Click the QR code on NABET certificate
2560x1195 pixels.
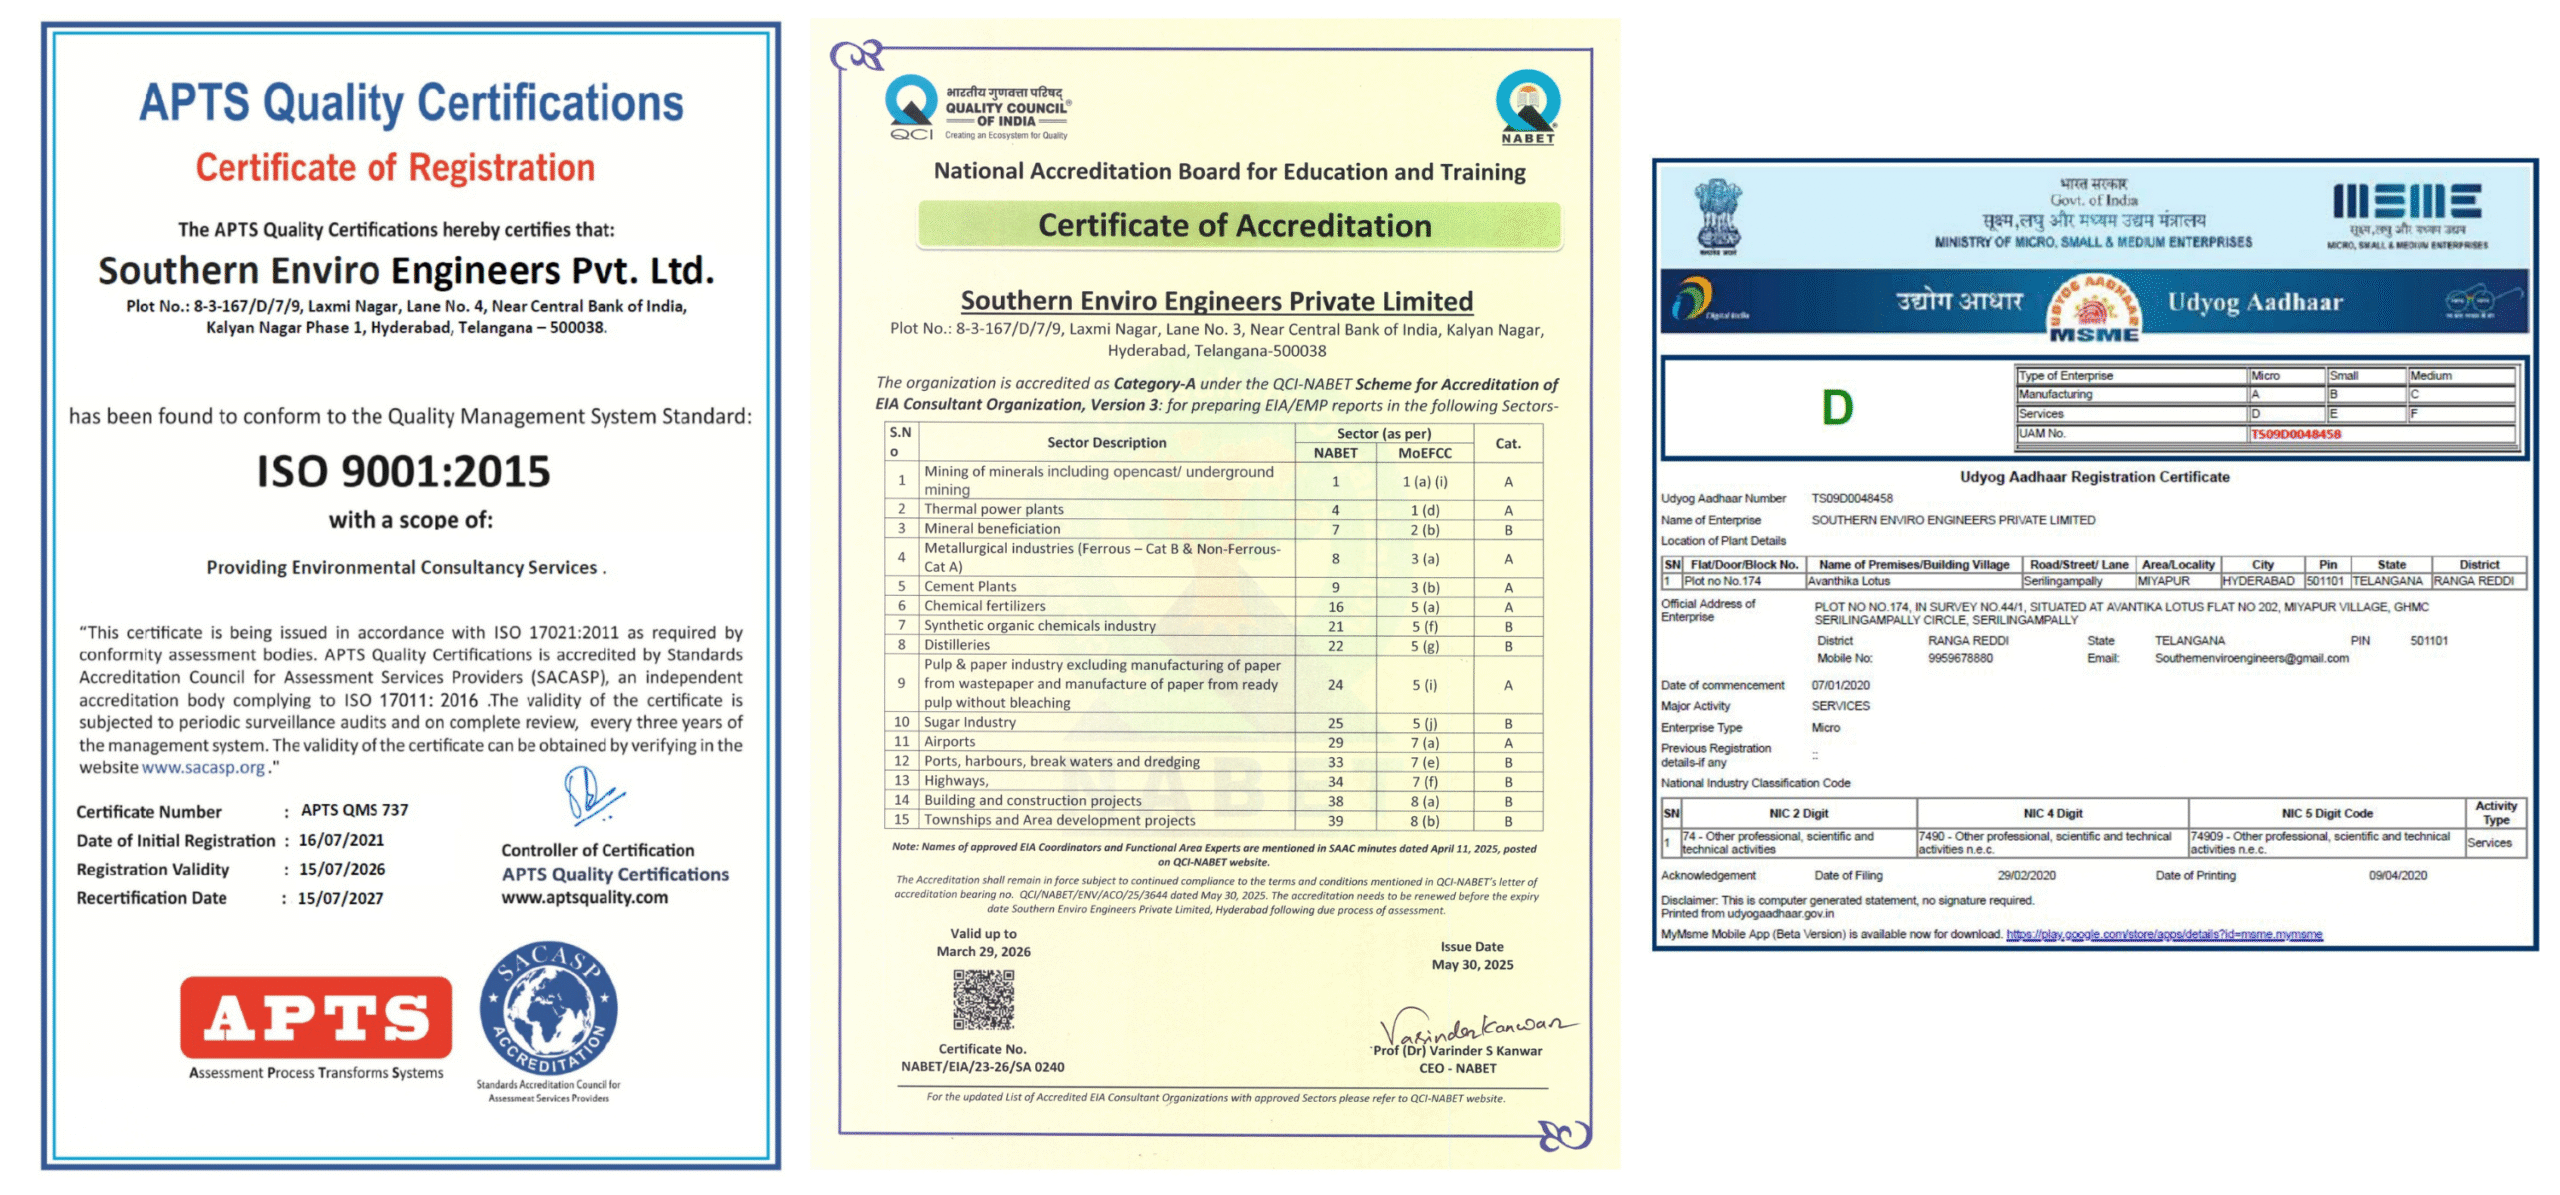(x=982, y=999)
